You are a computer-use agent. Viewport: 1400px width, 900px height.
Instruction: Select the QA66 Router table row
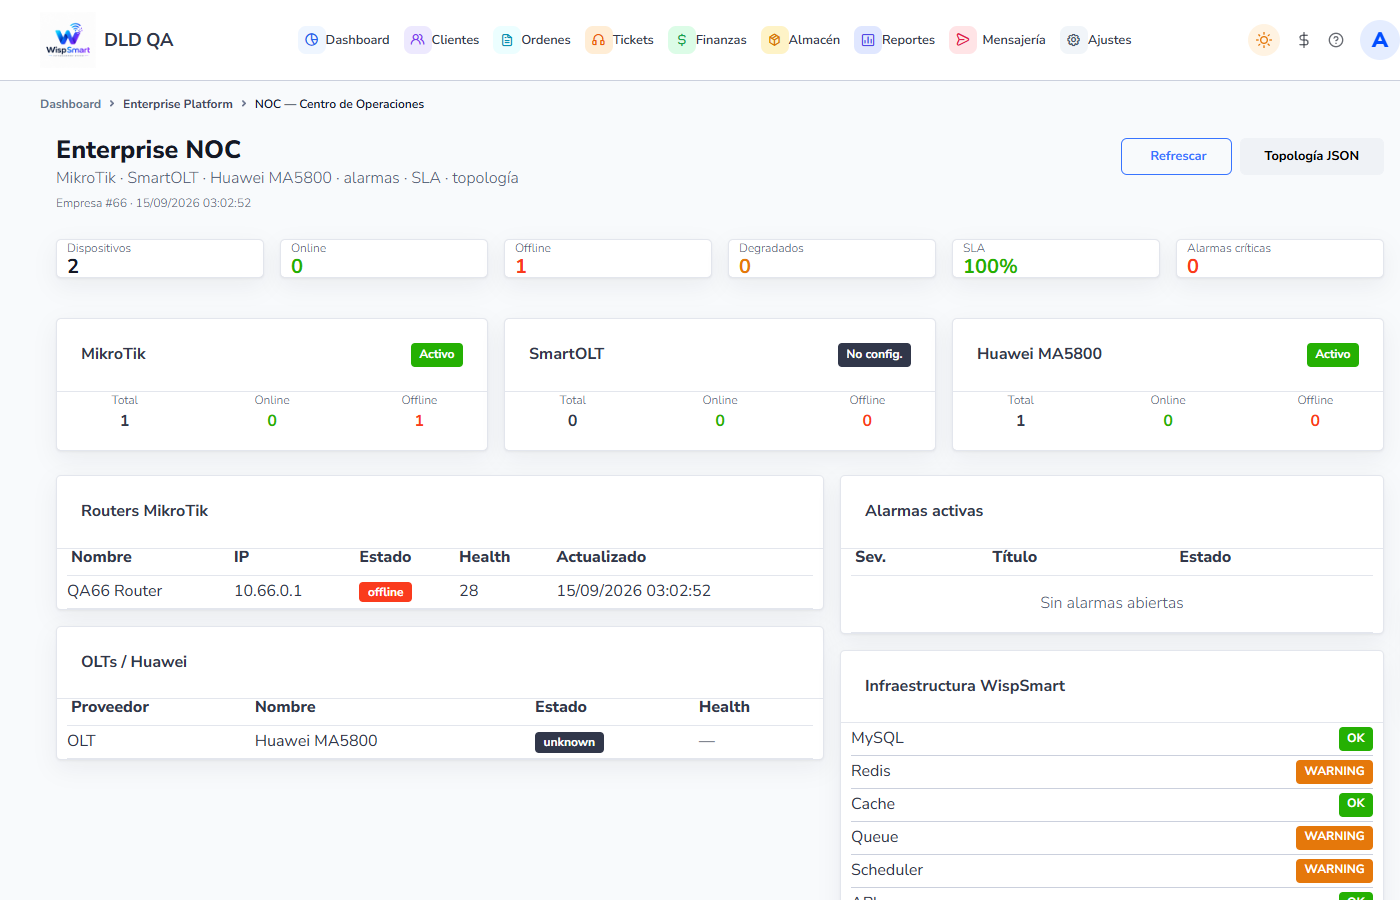440,591
